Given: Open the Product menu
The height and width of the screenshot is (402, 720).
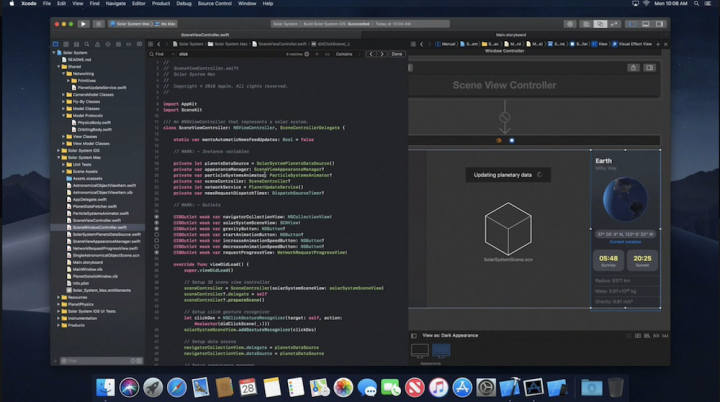Looking at the screenshot, I should point(161,3).
